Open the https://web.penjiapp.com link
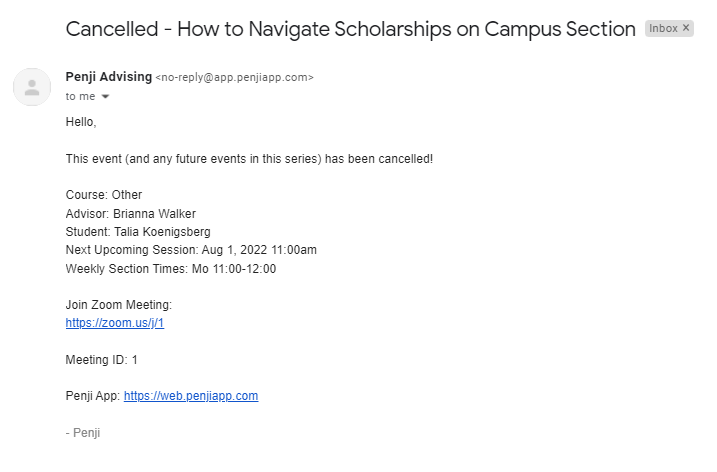This screenshot has height=472, width=717. (x=191, y=396)
